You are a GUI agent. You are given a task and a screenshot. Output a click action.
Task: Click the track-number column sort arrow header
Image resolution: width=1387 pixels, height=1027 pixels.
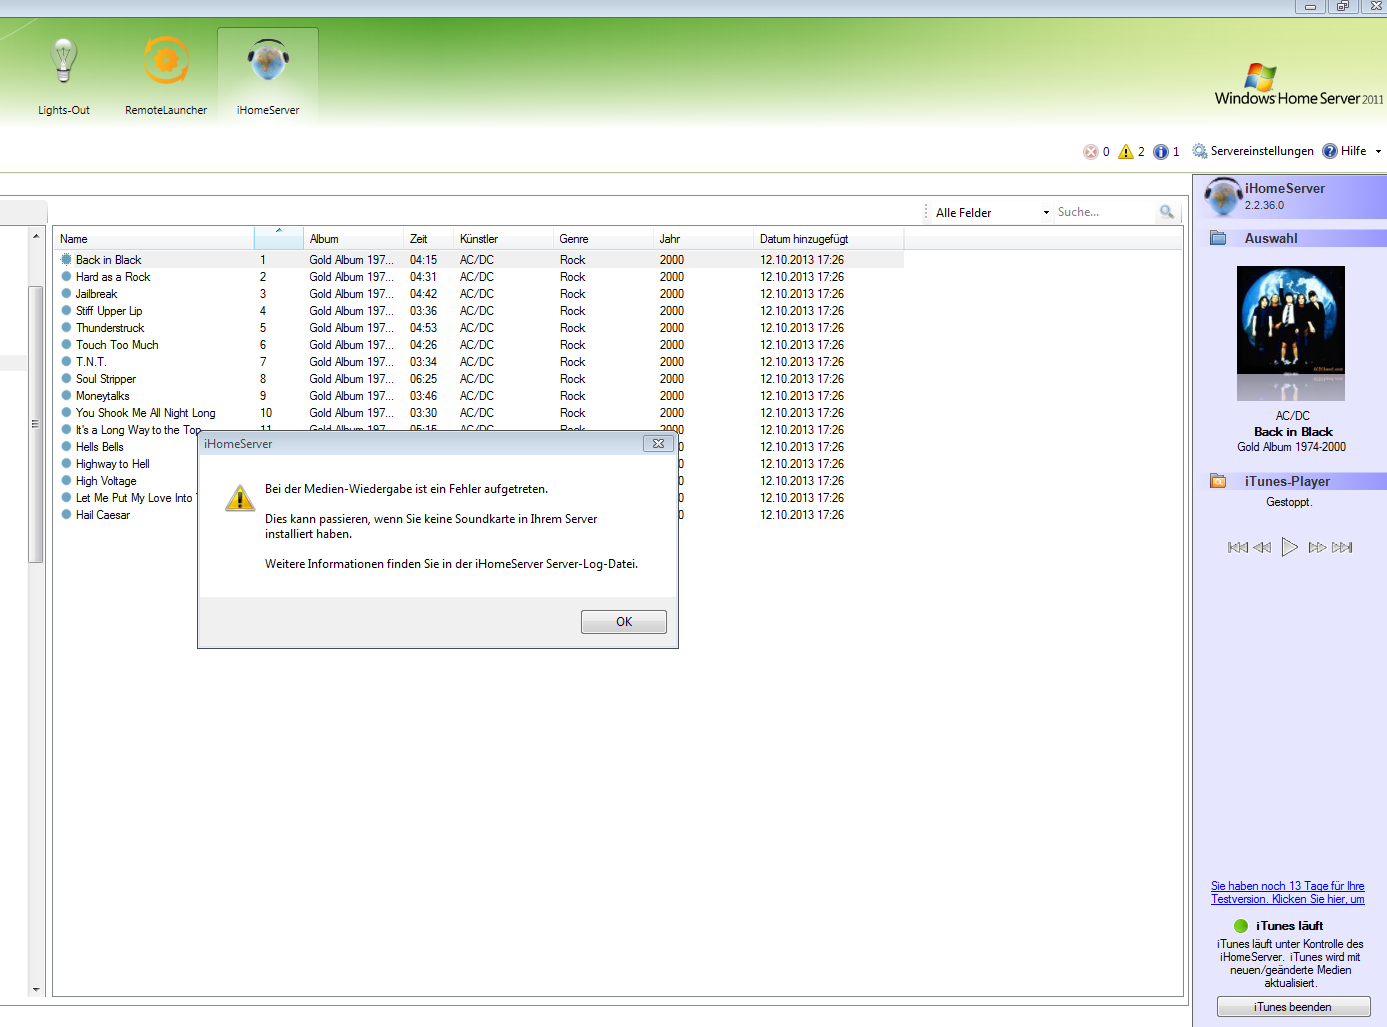(279, 239)
